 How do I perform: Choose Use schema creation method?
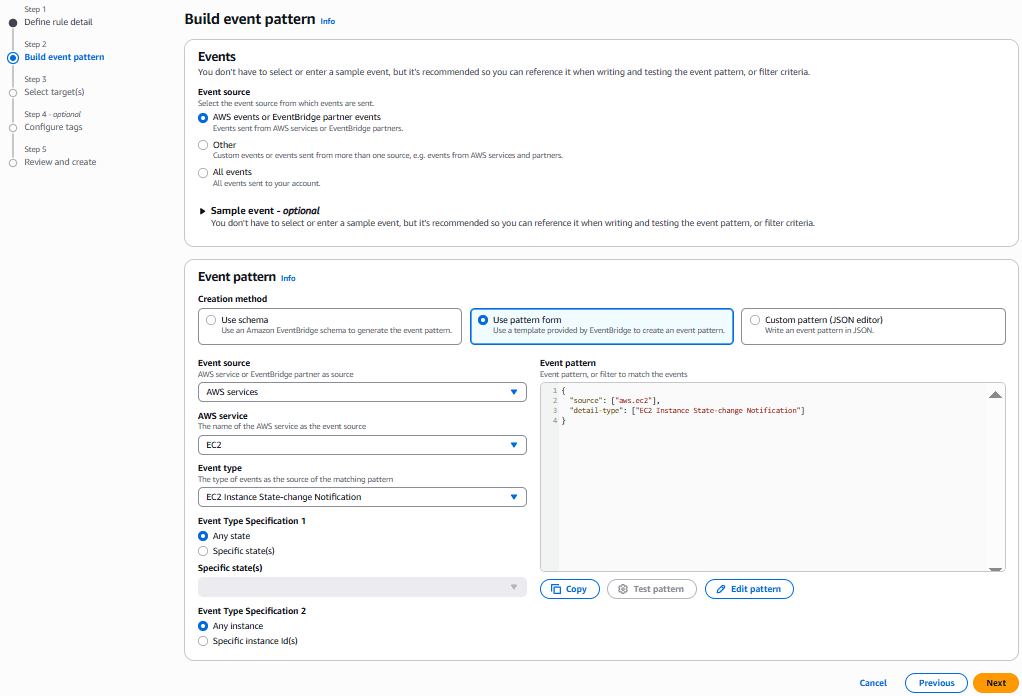(x=211, y=320)
